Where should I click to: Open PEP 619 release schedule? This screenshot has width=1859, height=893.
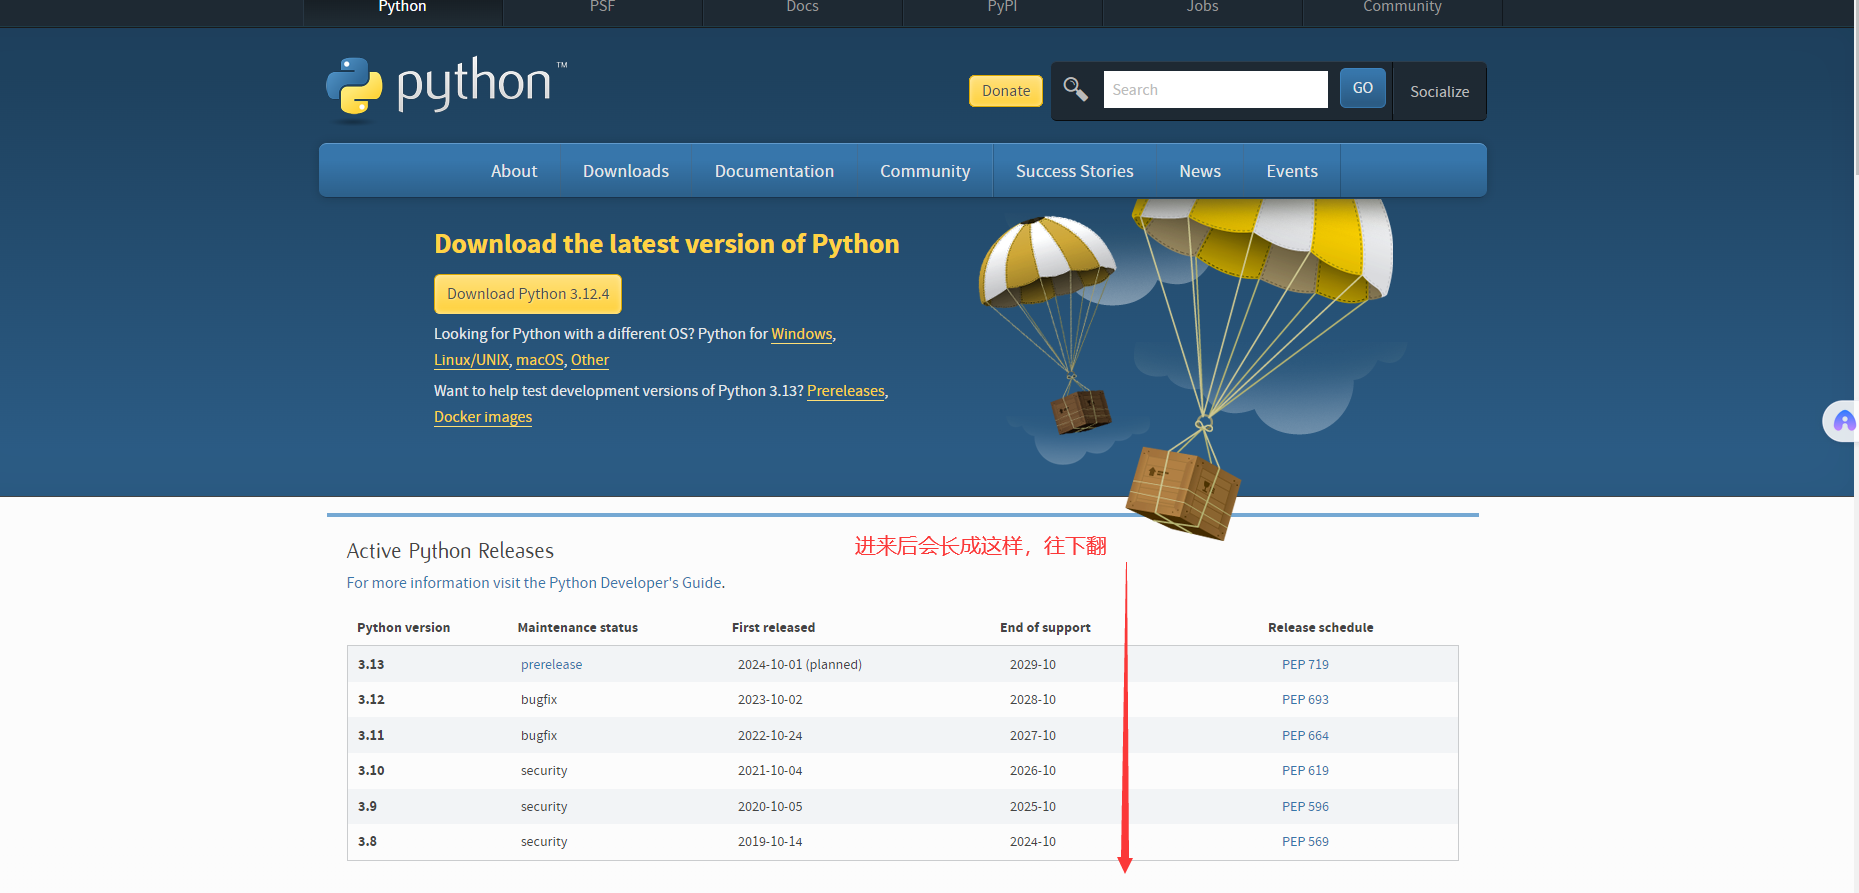point(1305,771)
